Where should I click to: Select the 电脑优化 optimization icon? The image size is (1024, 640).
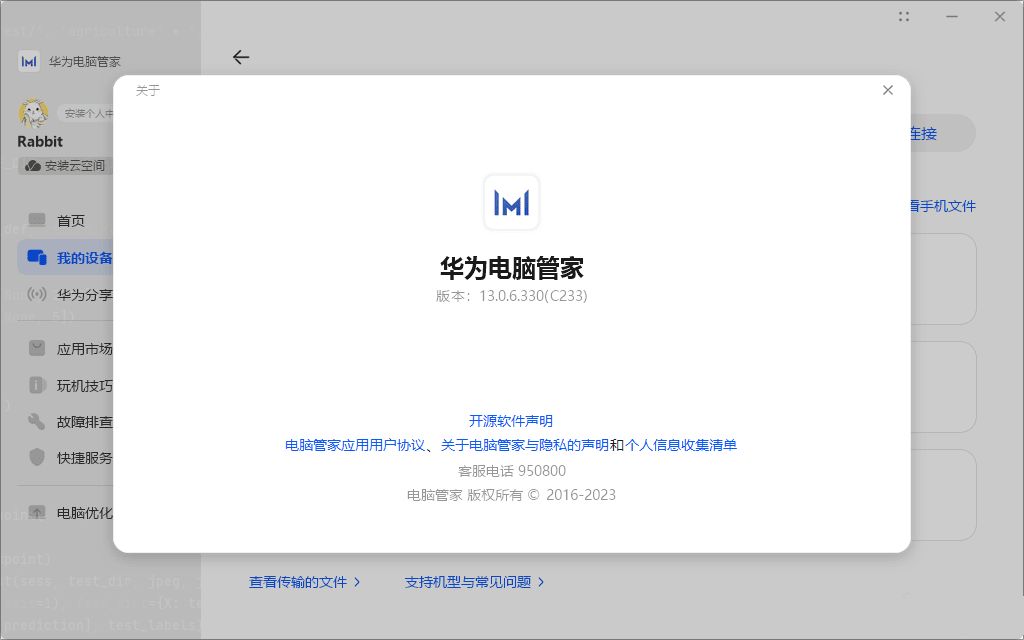tap(38, 512)
